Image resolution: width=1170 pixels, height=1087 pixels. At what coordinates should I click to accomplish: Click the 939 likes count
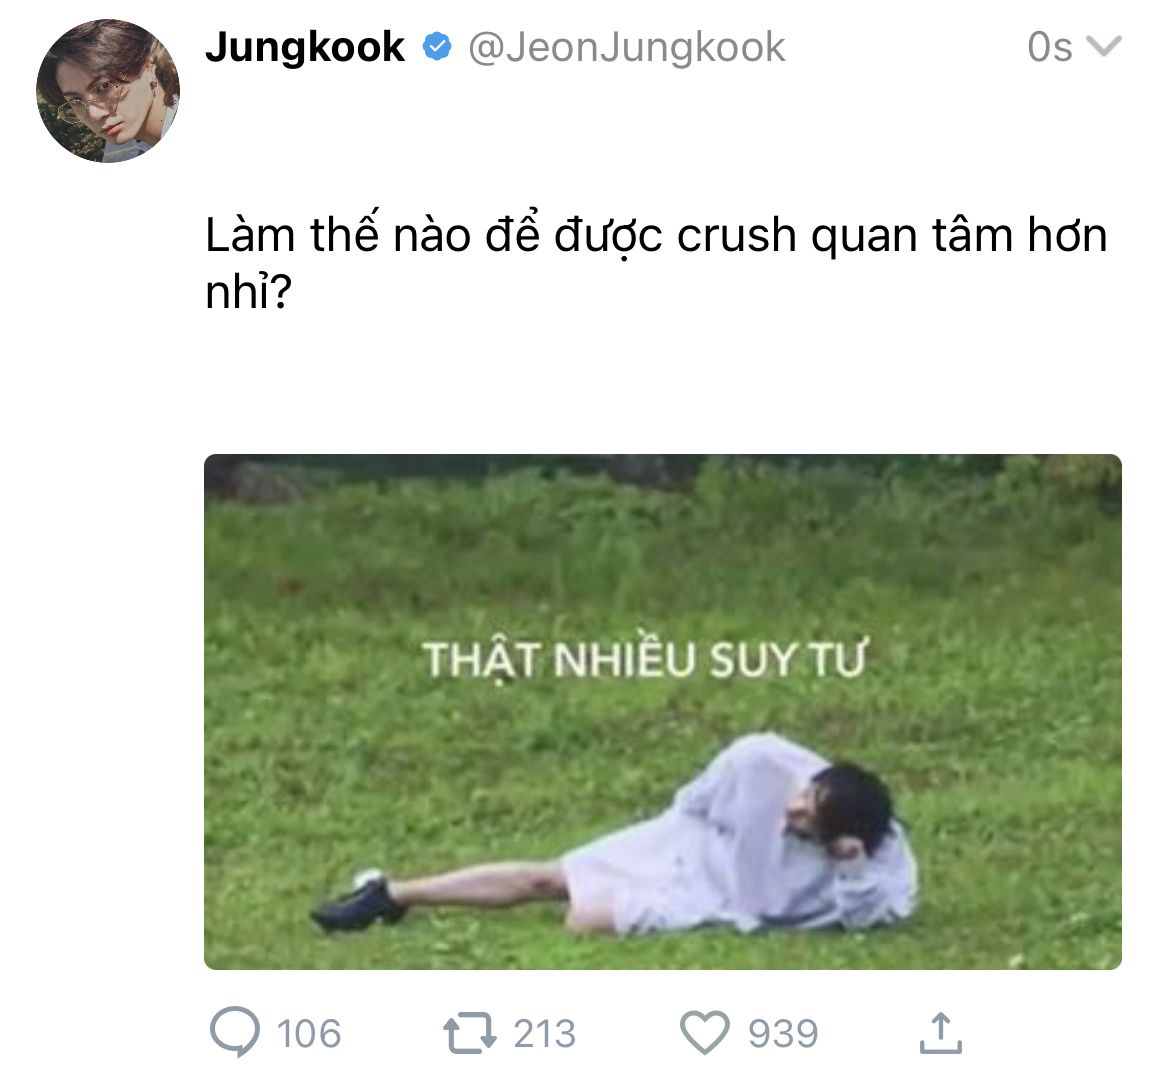(783, 1033)
